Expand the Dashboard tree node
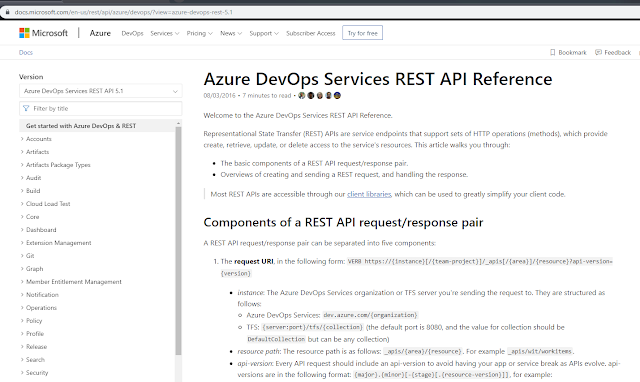 pos(22,230)
